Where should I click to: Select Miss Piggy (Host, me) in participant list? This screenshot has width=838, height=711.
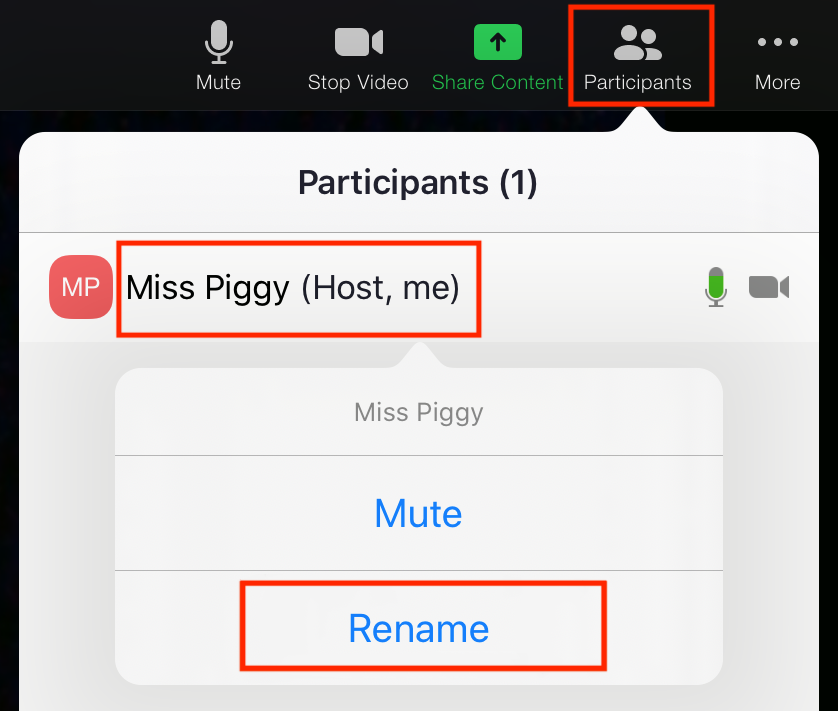point(293,288)
